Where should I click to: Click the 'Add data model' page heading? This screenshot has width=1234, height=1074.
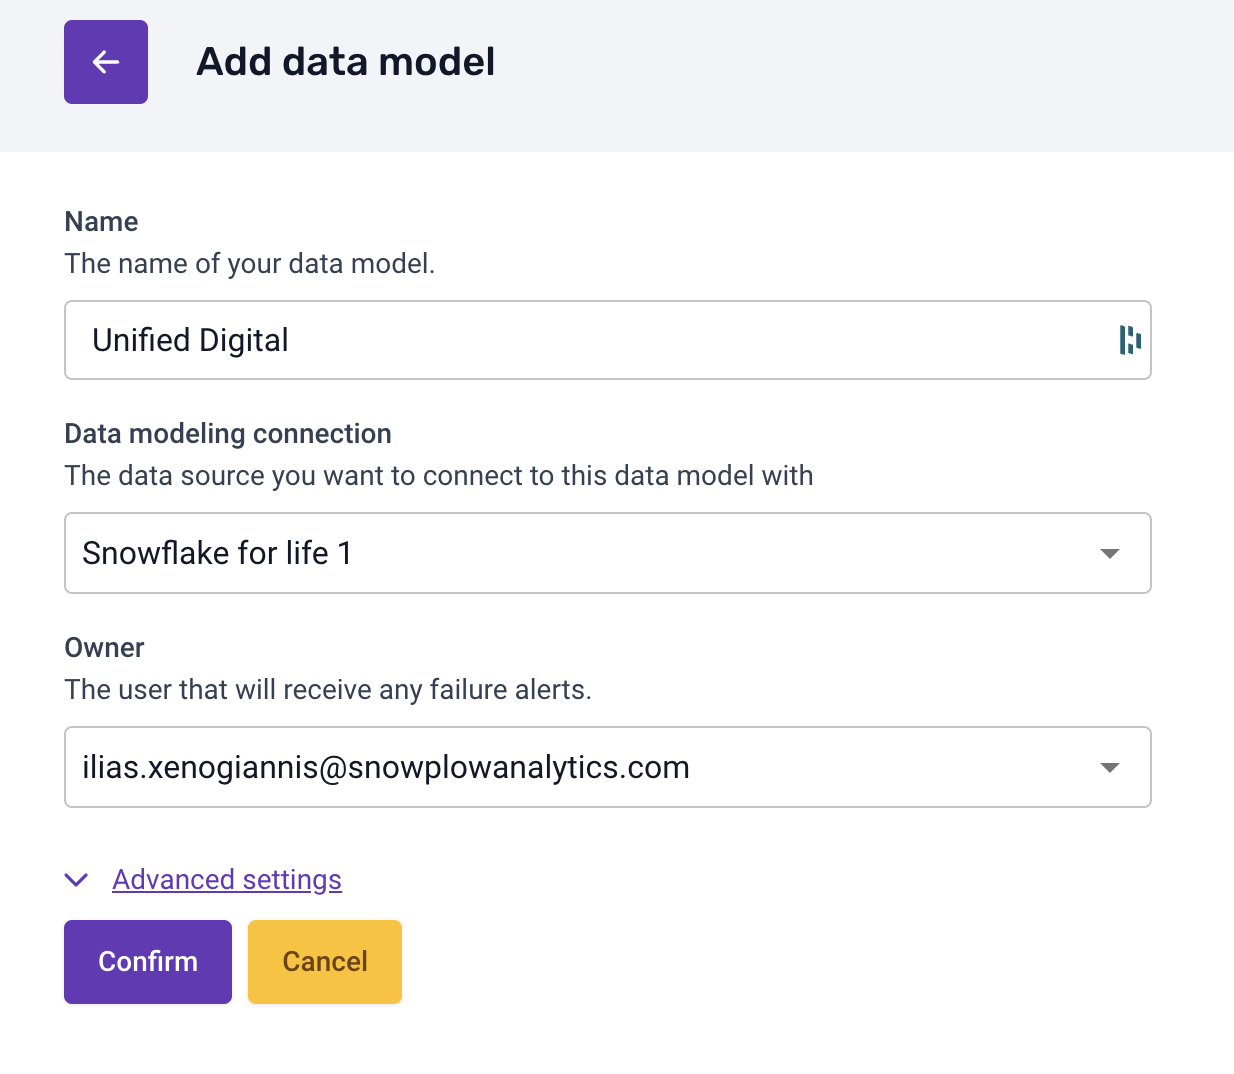[346, 62]
